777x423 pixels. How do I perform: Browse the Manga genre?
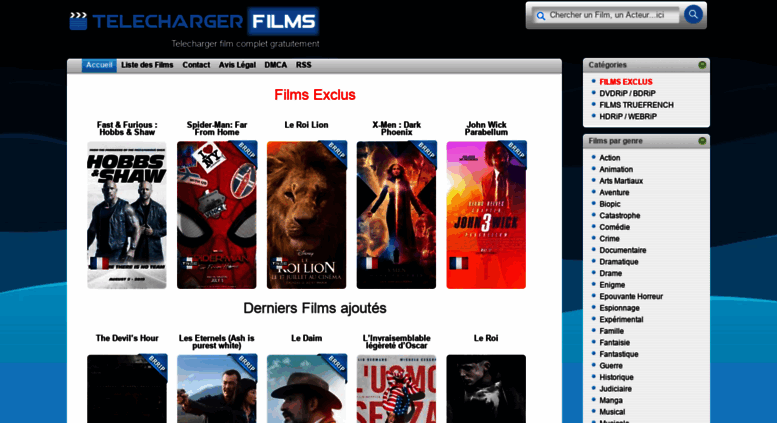610,400
